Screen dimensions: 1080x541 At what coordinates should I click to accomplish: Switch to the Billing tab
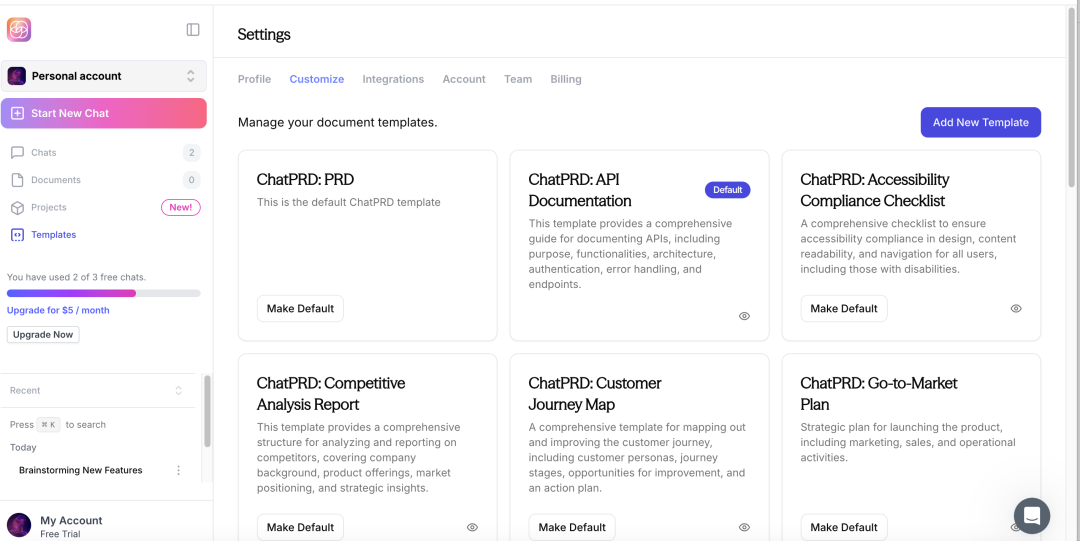coord(566,79)
